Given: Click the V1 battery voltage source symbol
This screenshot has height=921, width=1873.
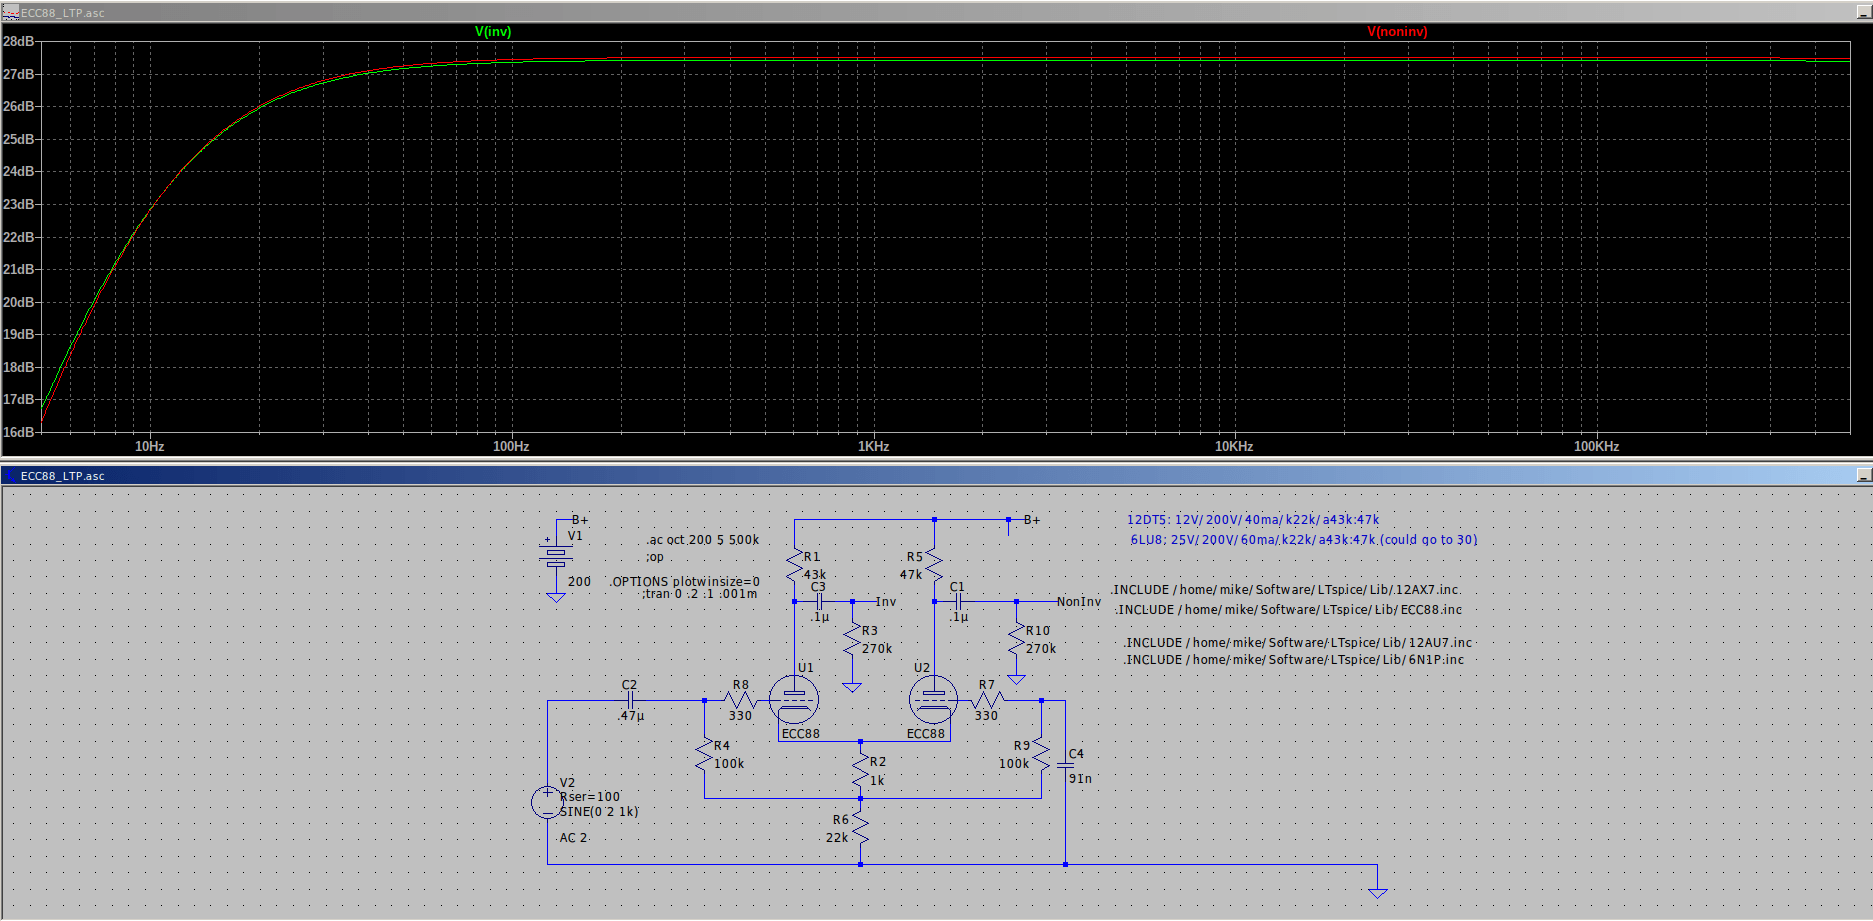Looking at the screenshot, I should (556, 557).
